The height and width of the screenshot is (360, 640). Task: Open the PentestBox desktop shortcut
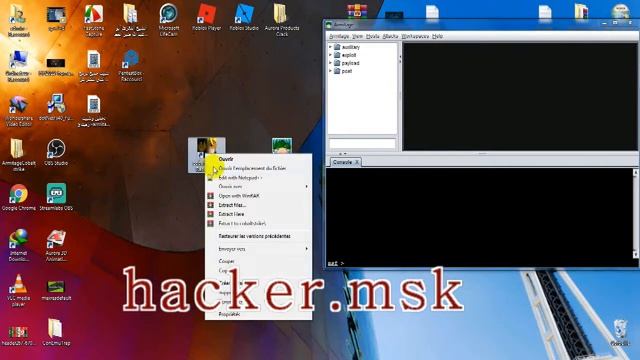tap(131, 65)
